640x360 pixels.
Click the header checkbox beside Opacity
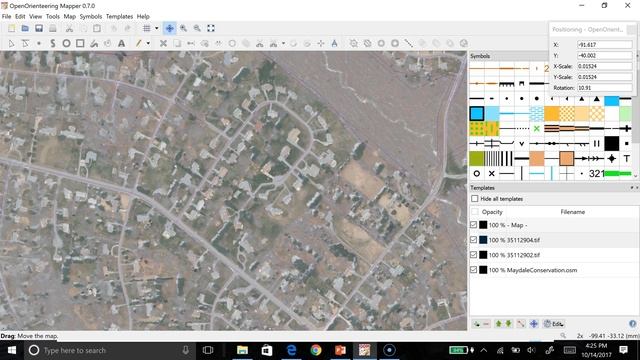pyautogui.click(x=474, y=212)
